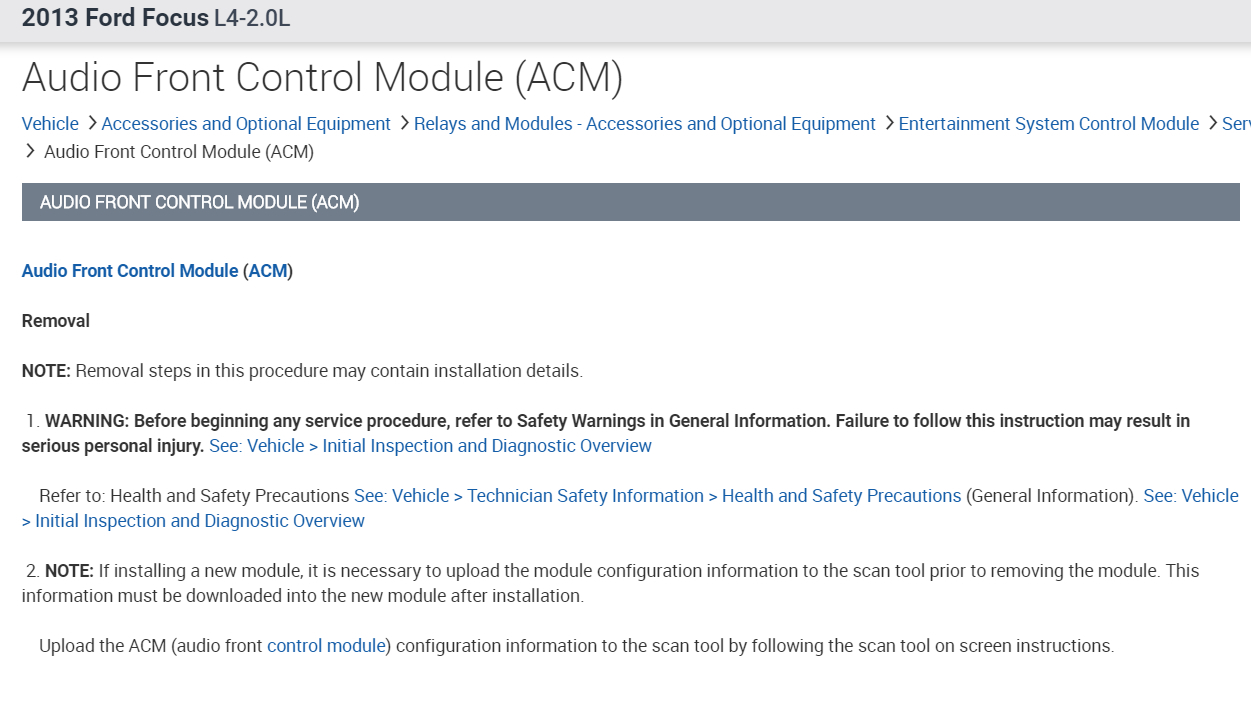This screenshot has height=712, width=1251.
Task: Select current Audio Front Control Module (ACM) breadcrumb
Action: (x=179, y=152)
